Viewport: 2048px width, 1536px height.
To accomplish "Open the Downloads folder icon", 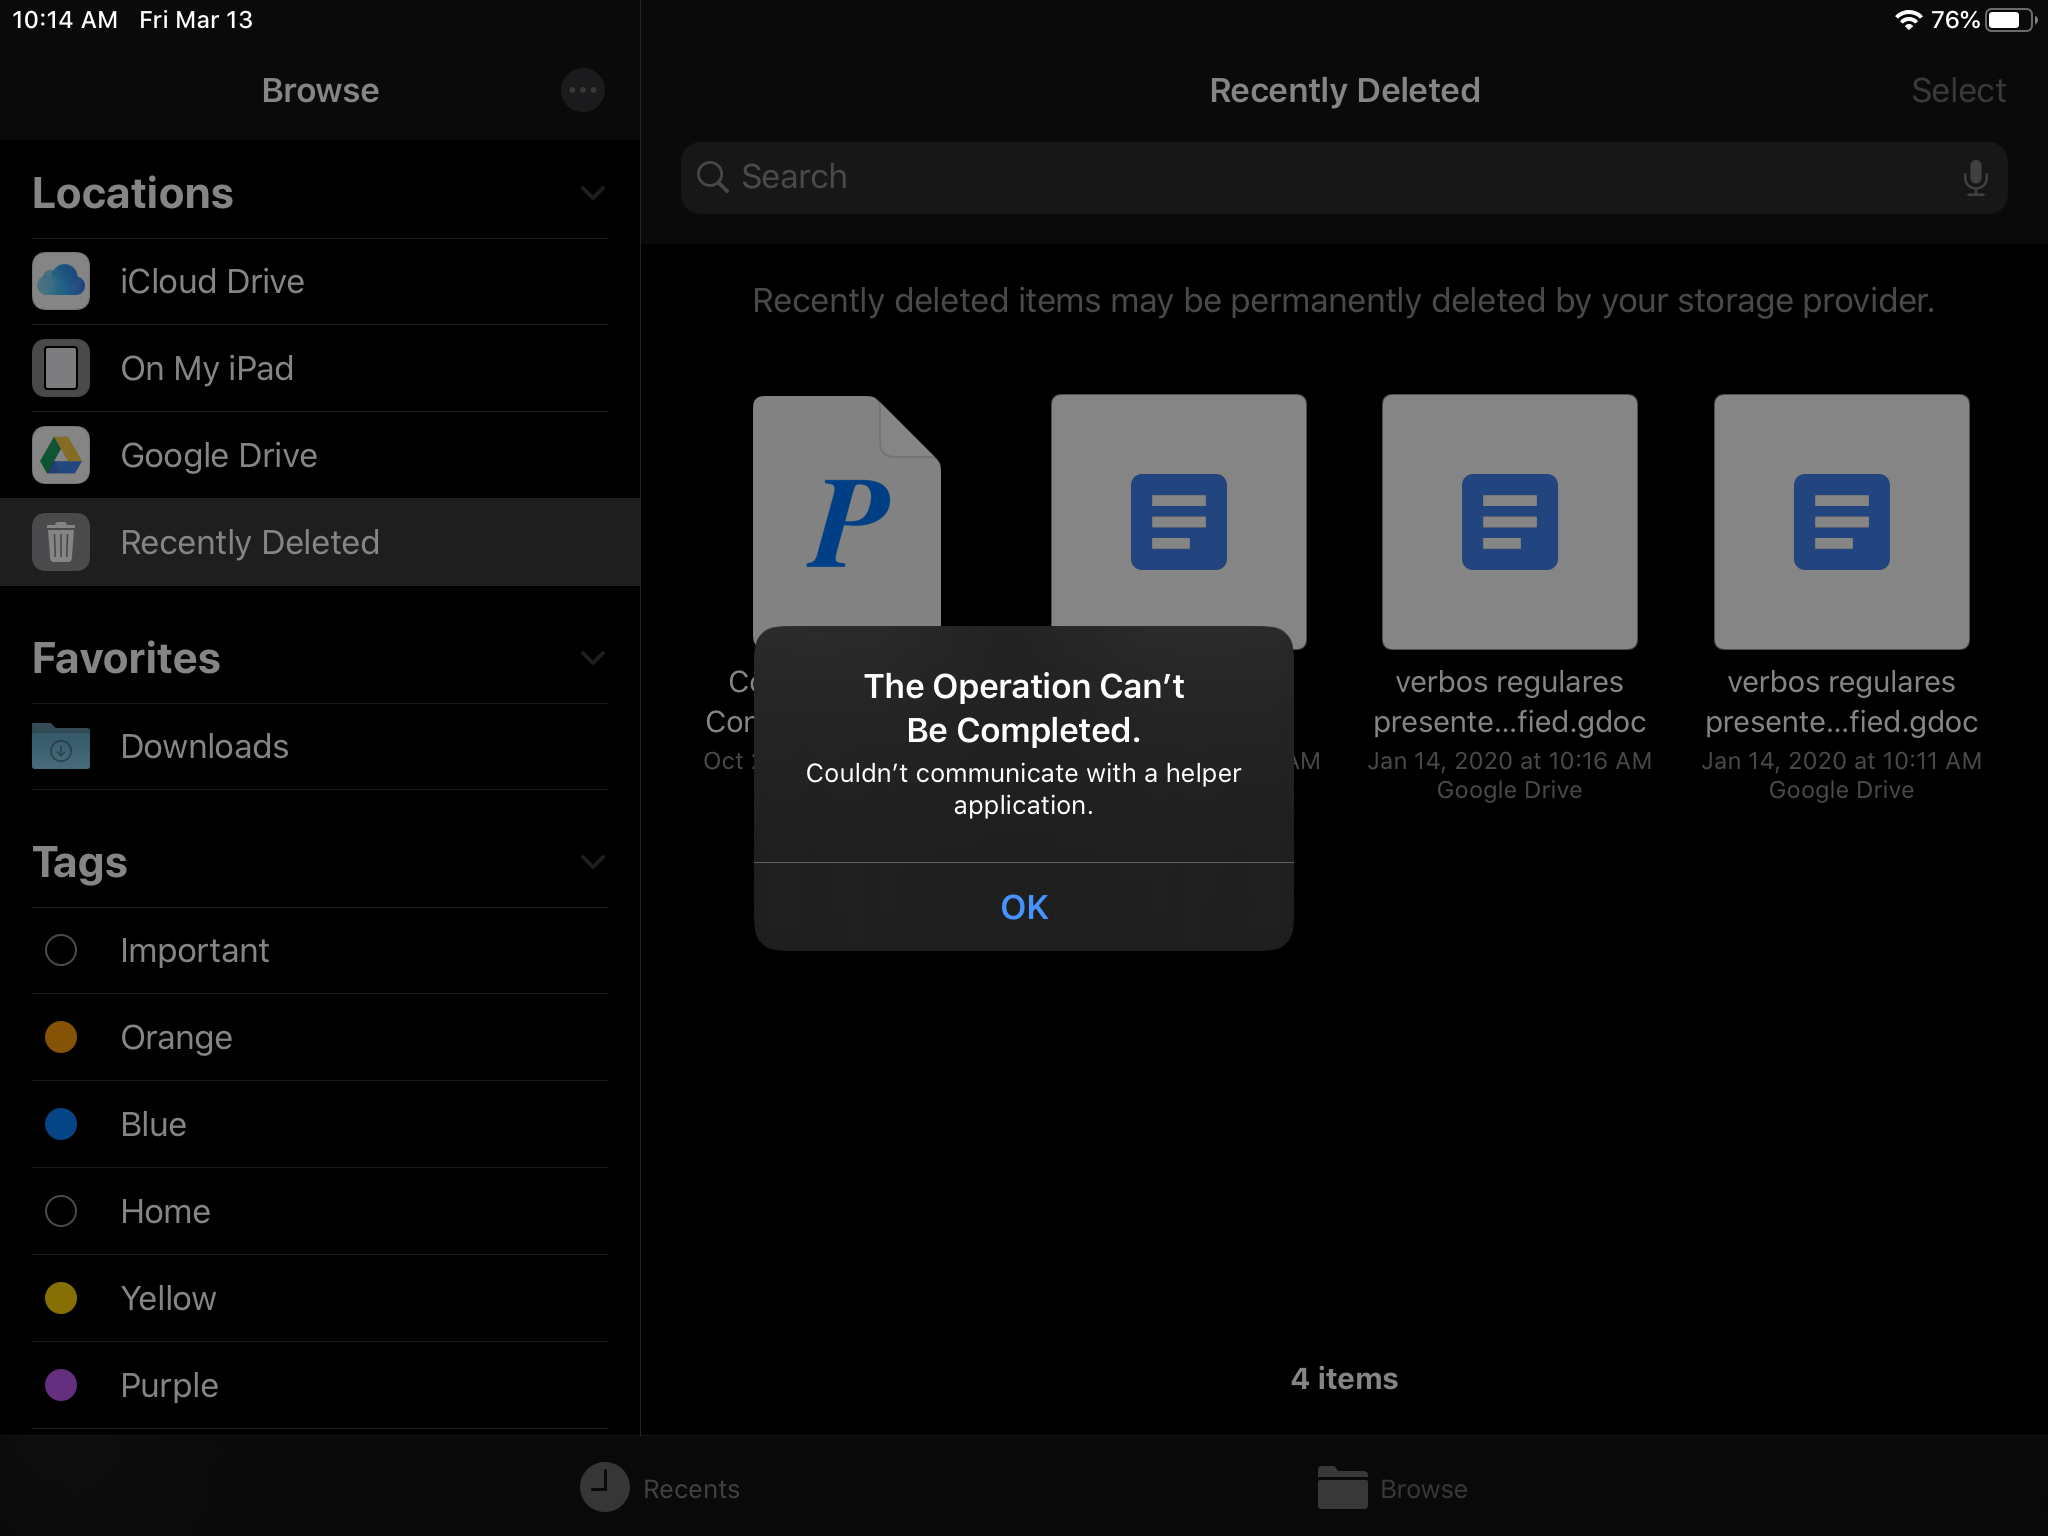I will (61, 746).
